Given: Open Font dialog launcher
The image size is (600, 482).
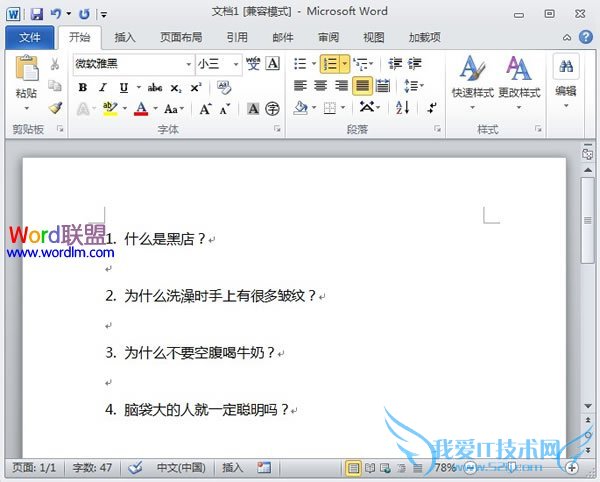Looking at the screenshot, I should 277,129.
